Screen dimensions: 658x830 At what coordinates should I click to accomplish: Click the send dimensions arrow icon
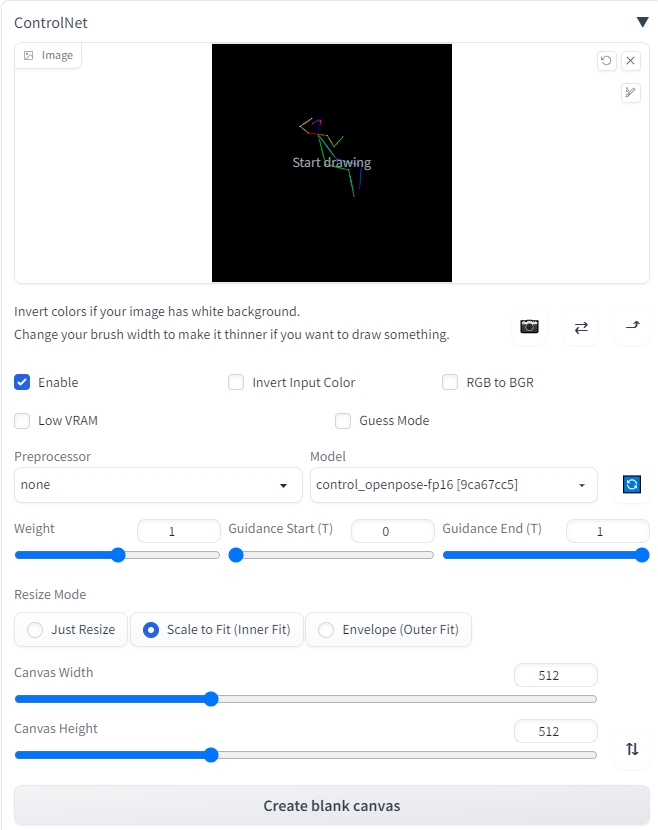[x=632, y=327]
